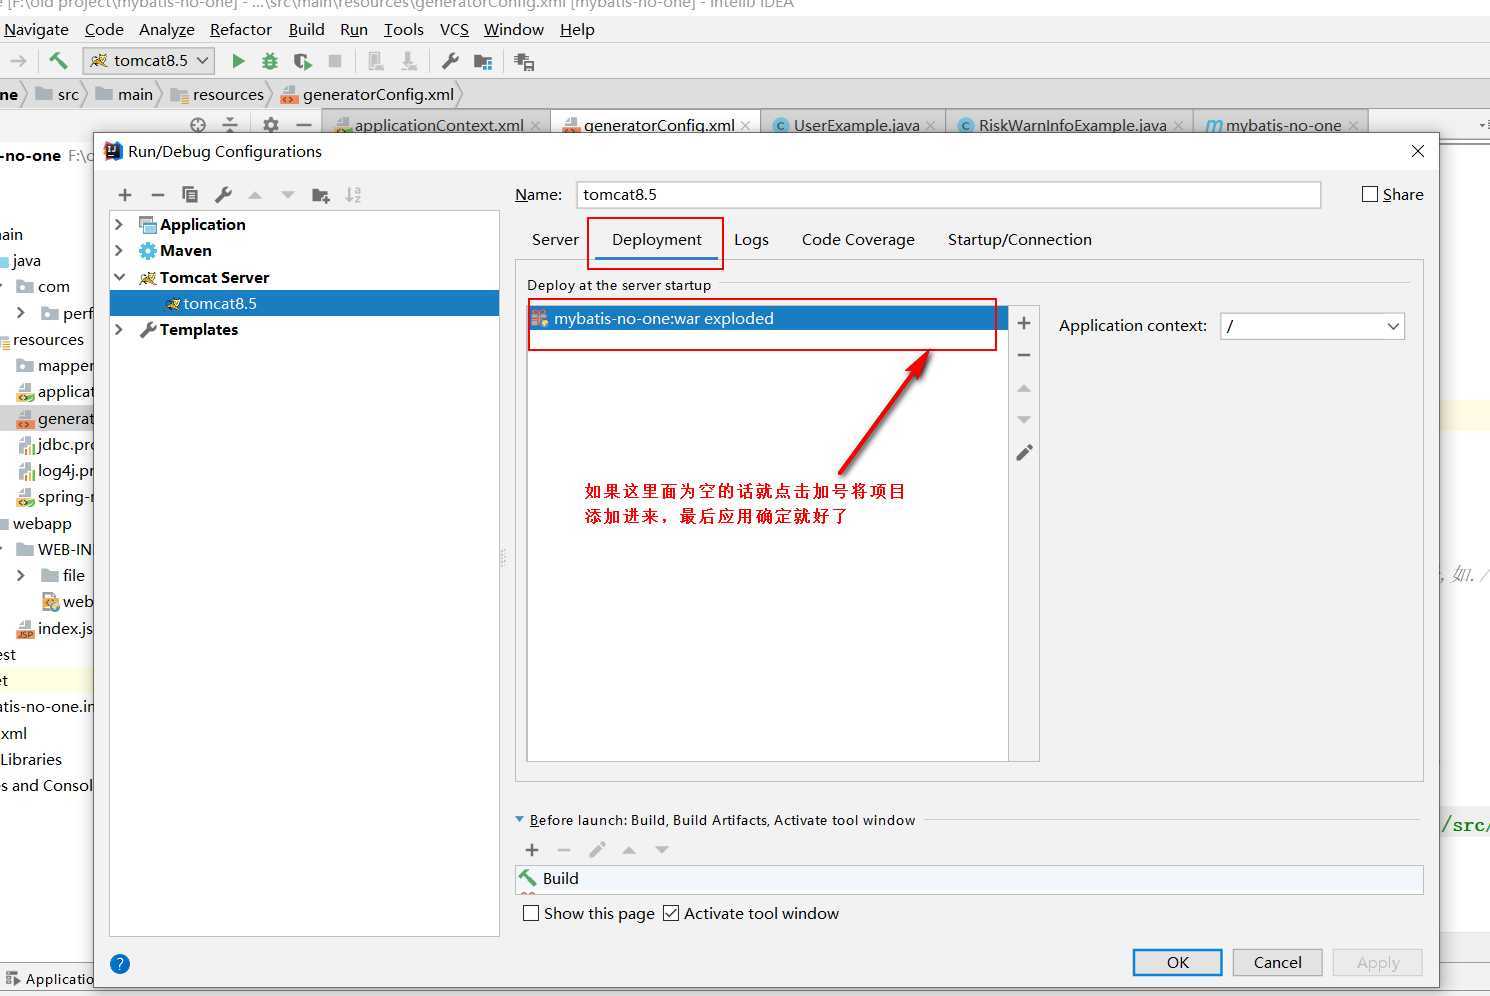
Task: Remove deployment artifact with minus icon
Action: point(1024,355)
